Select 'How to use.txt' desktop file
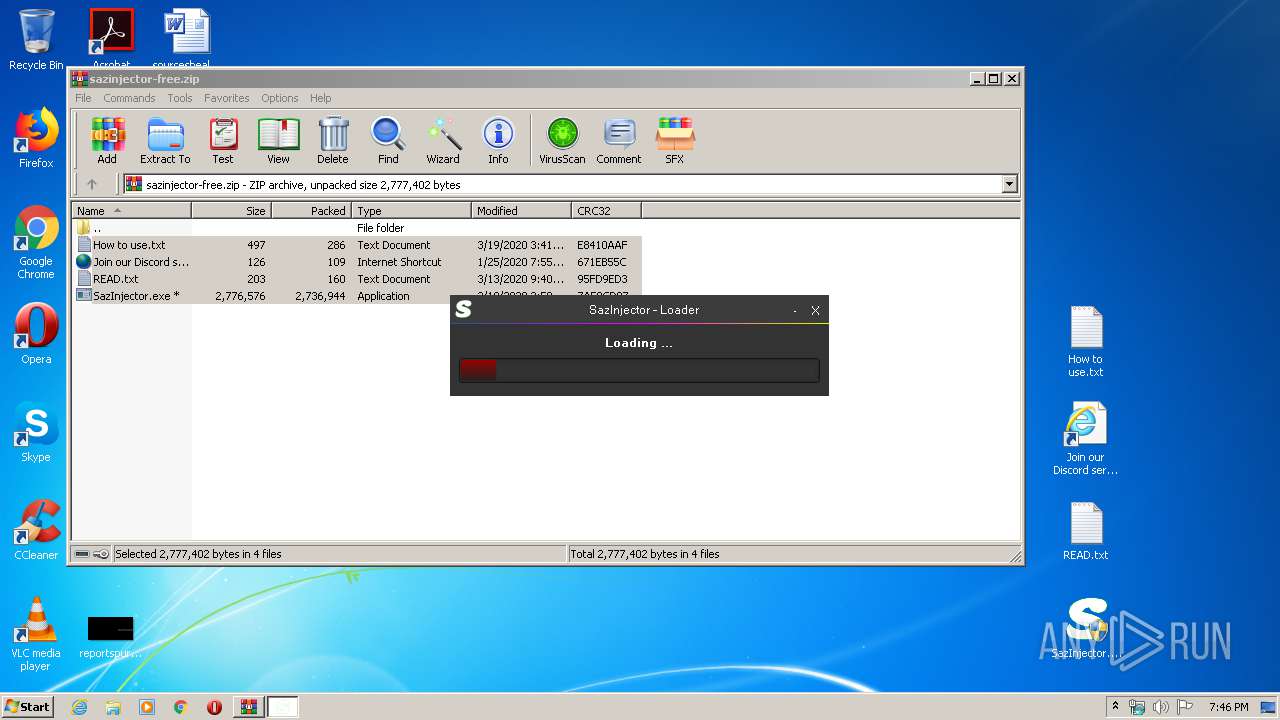Viewport: 1280px width, 720px height. pyautogui.click(x=1085, y=342)
